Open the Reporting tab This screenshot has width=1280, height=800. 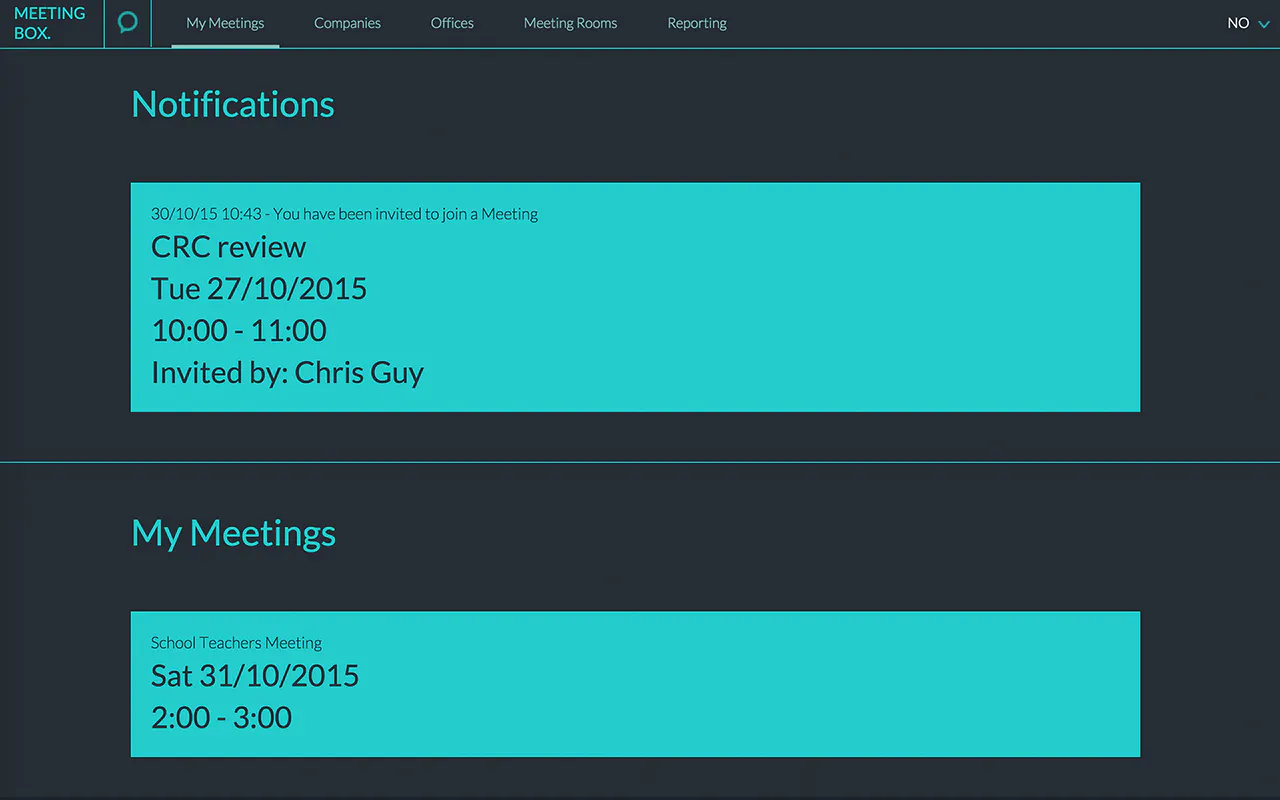697,23
